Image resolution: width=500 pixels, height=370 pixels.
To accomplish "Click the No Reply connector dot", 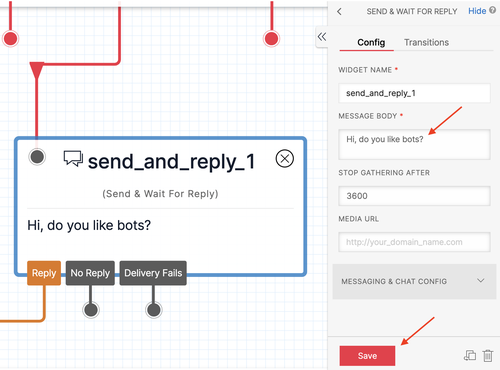I will point(91,310).
